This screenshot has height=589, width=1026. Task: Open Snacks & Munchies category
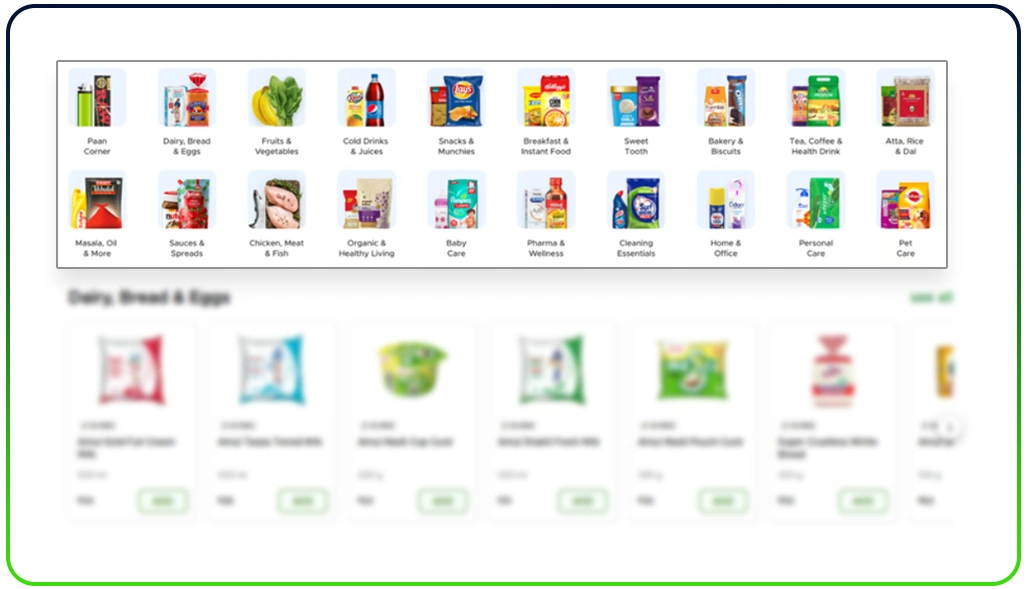[x=456, y=112]
